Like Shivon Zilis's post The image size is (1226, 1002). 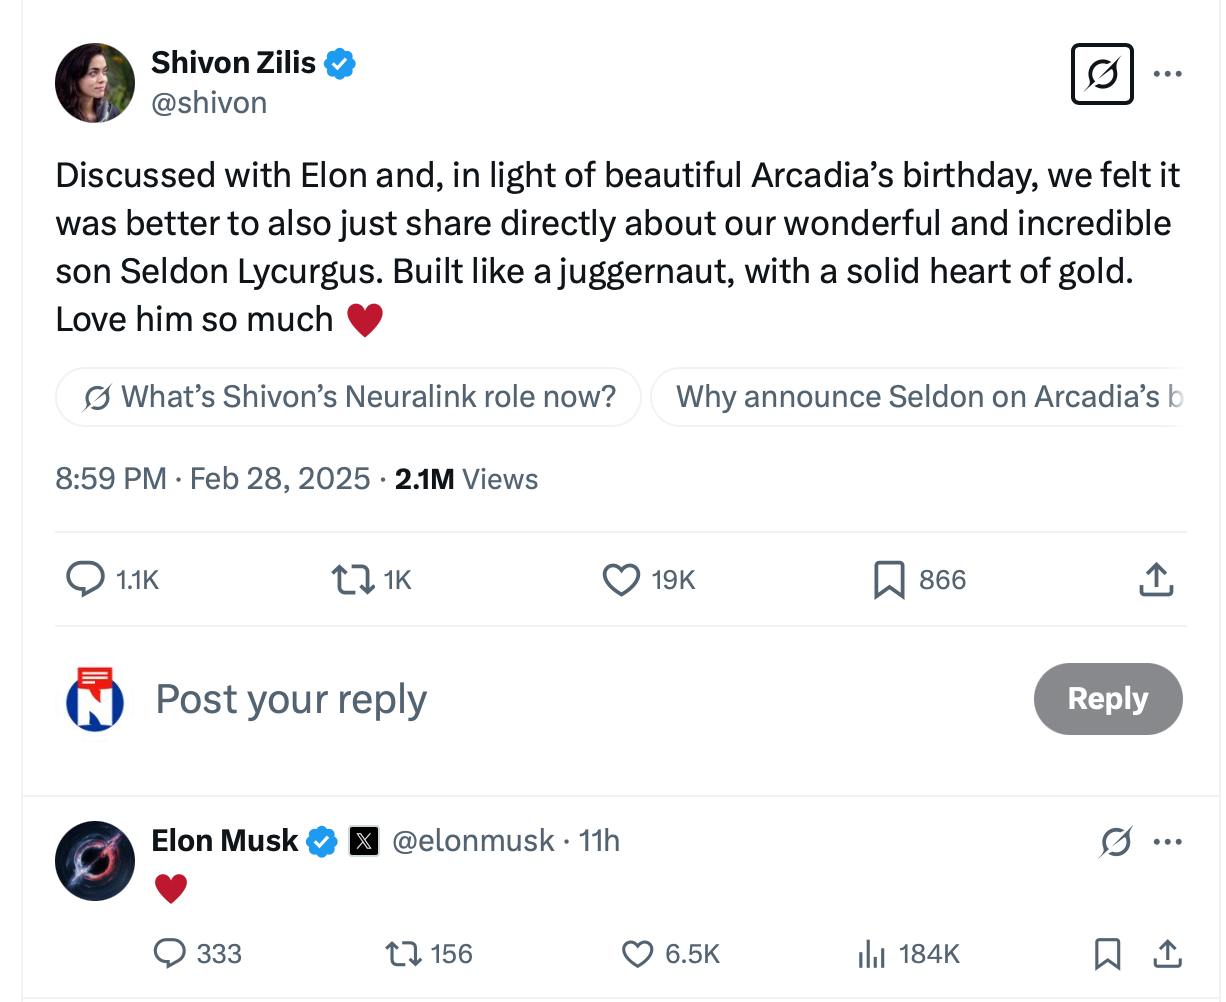point(621,579)
